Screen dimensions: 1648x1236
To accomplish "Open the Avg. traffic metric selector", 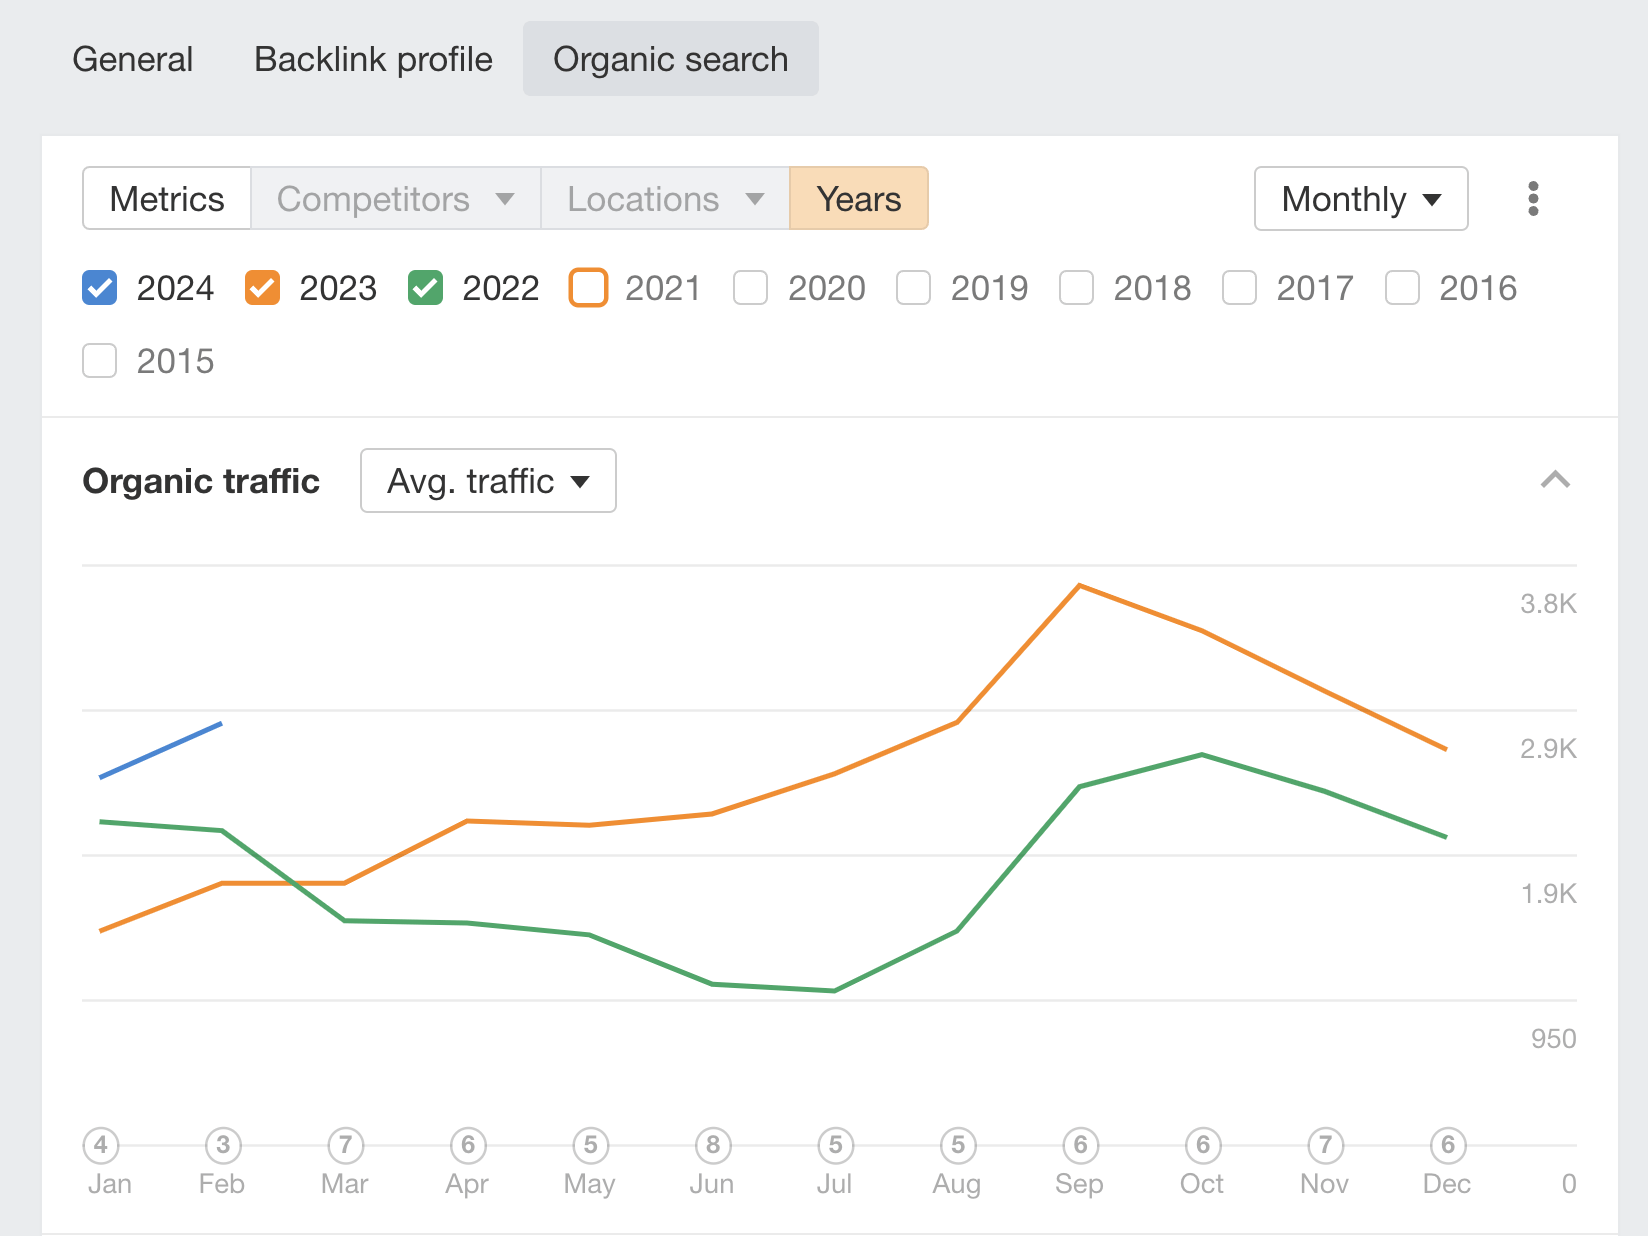I will pyautogui.click(x=487, y=481).
